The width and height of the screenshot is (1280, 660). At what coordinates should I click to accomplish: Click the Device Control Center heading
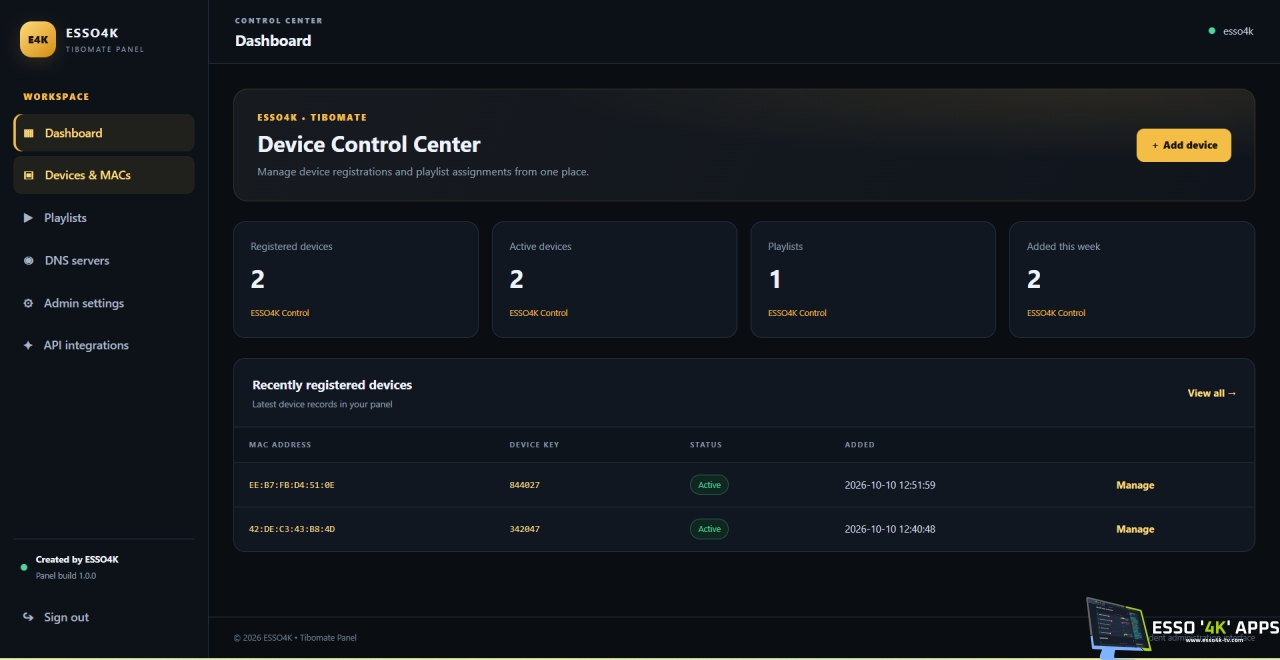(x=369, y=145)
